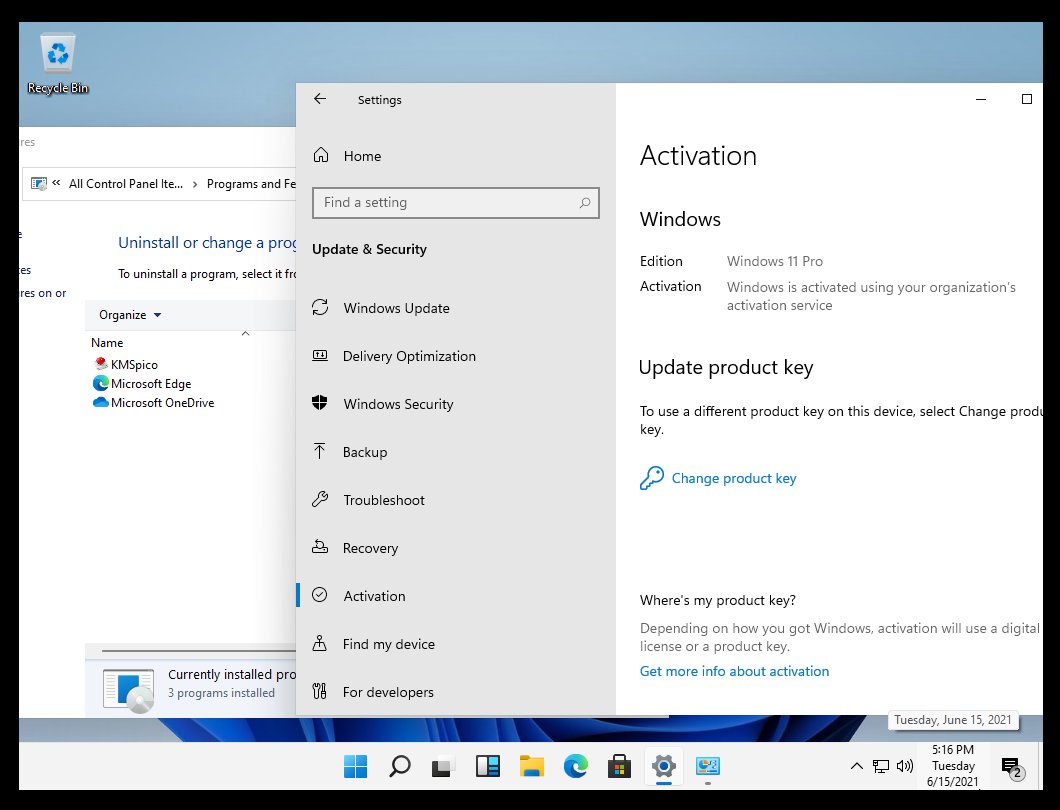
Task: Click the Windows Update refresh icon
Action: (320, 308)
